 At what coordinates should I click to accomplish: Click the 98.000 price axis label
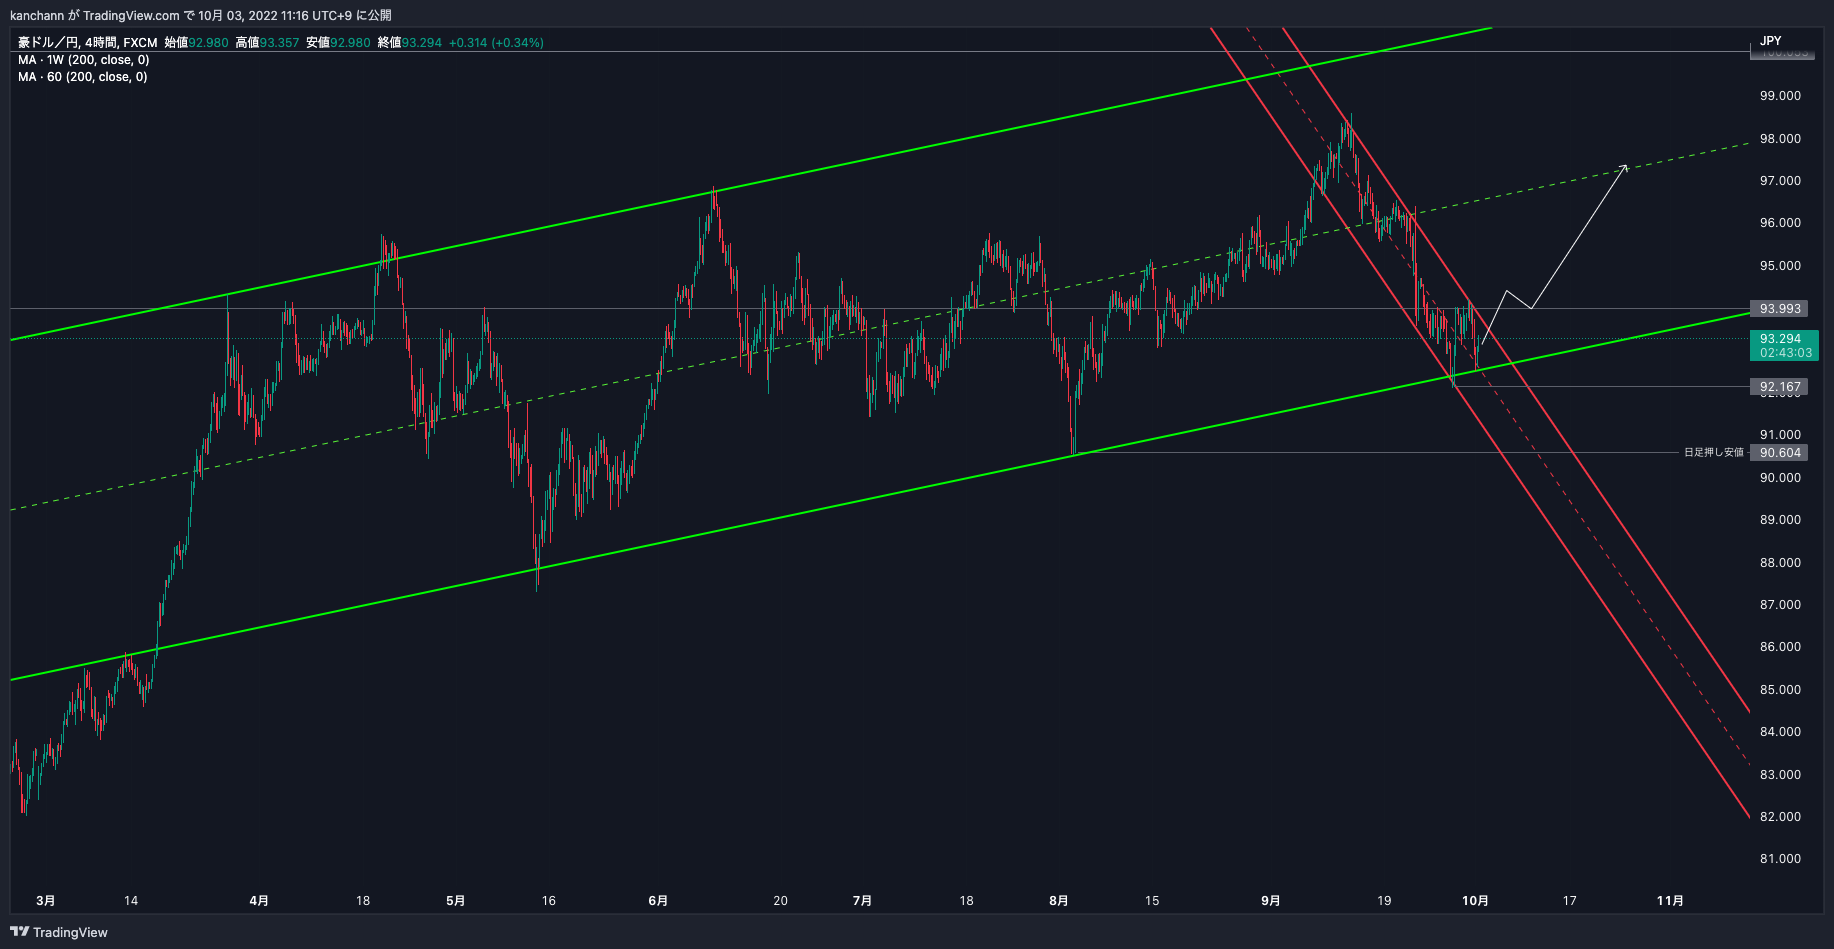[1780, 139]
